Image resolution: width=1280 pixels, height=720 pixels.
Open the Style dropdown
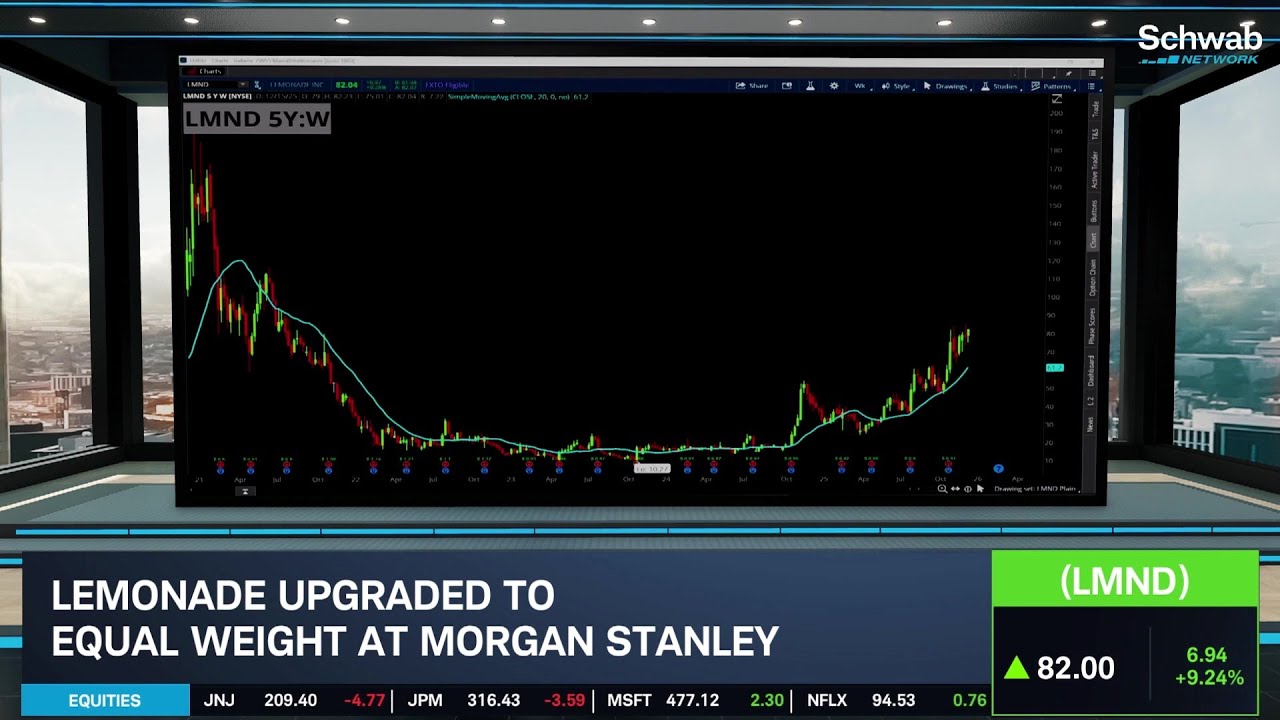[x=896, y=86]
